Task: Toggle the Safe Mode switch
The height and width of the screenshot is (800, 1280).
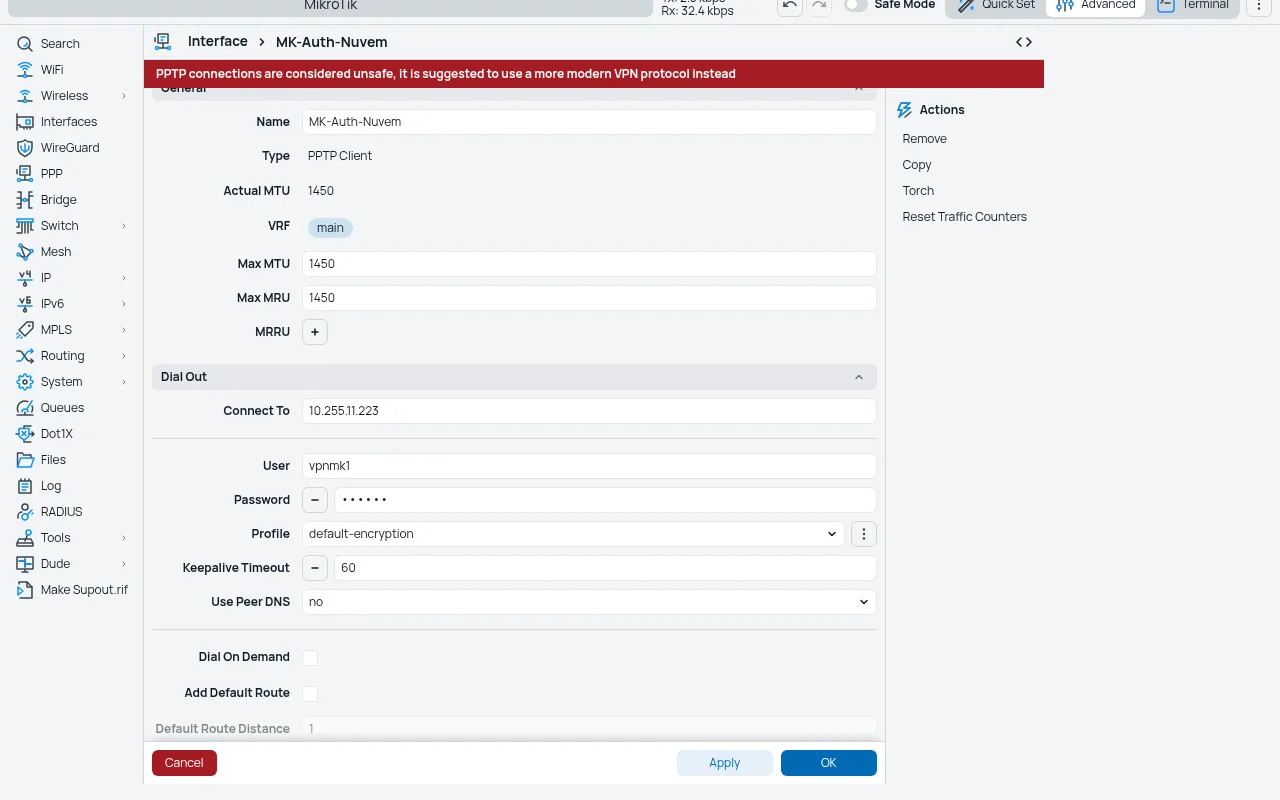Action: pyautogui.click(x=855, y=5)
